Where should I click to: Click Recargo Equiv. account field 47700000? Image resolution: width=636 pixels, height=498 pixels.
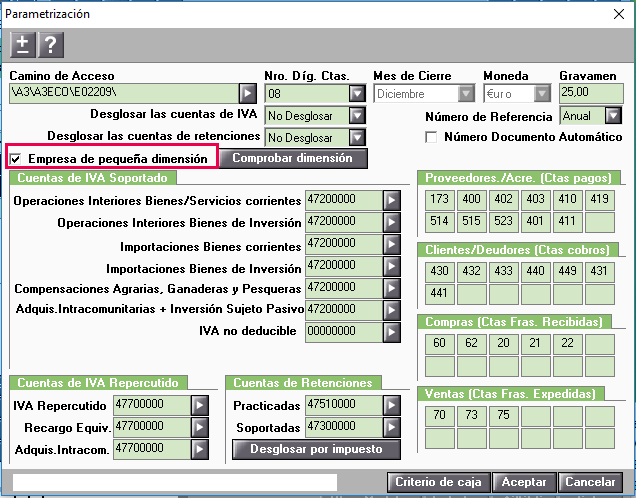point(152,427)
